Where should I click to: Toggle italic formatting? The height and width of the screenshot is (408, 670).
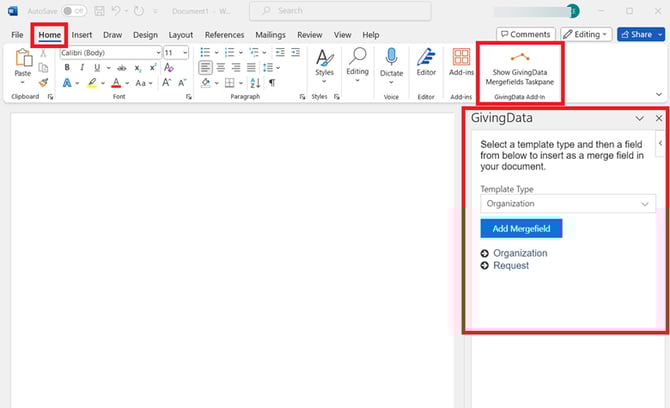tap(81, 68)
